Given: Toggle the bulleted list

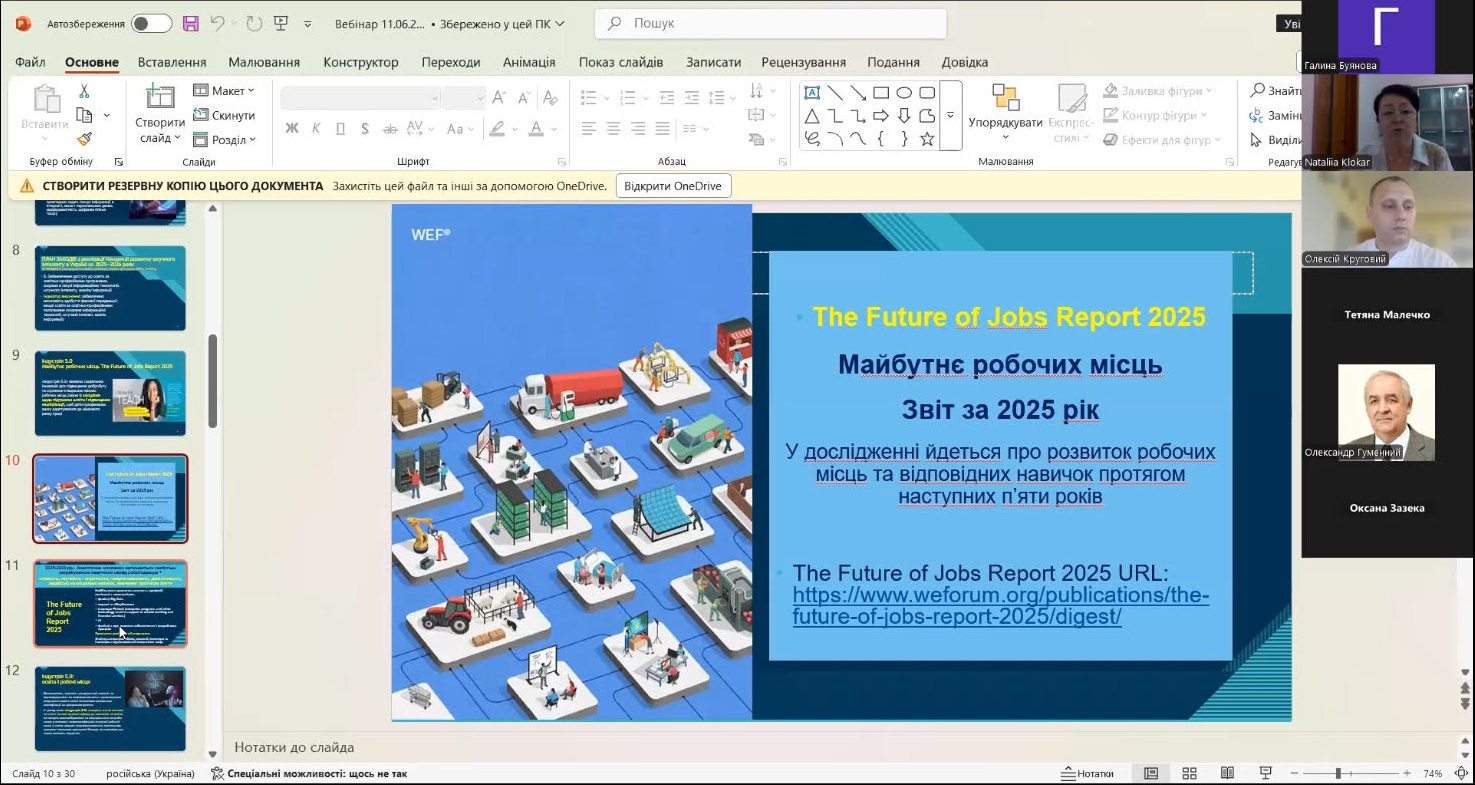Looking at the screenshot, I should (589, 98).
